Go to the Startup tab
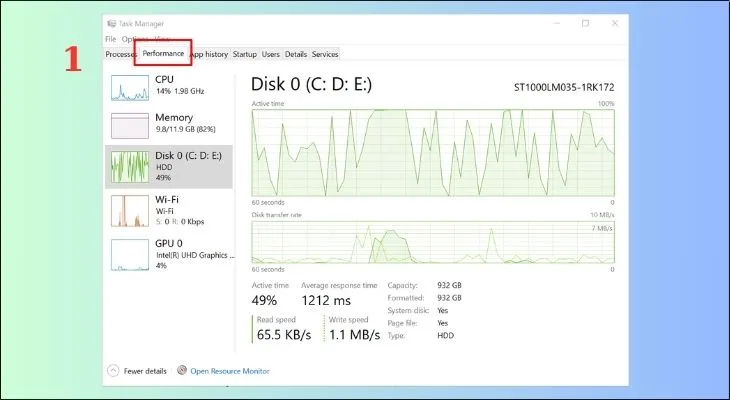The image size is (730, 400). (245, 54)
